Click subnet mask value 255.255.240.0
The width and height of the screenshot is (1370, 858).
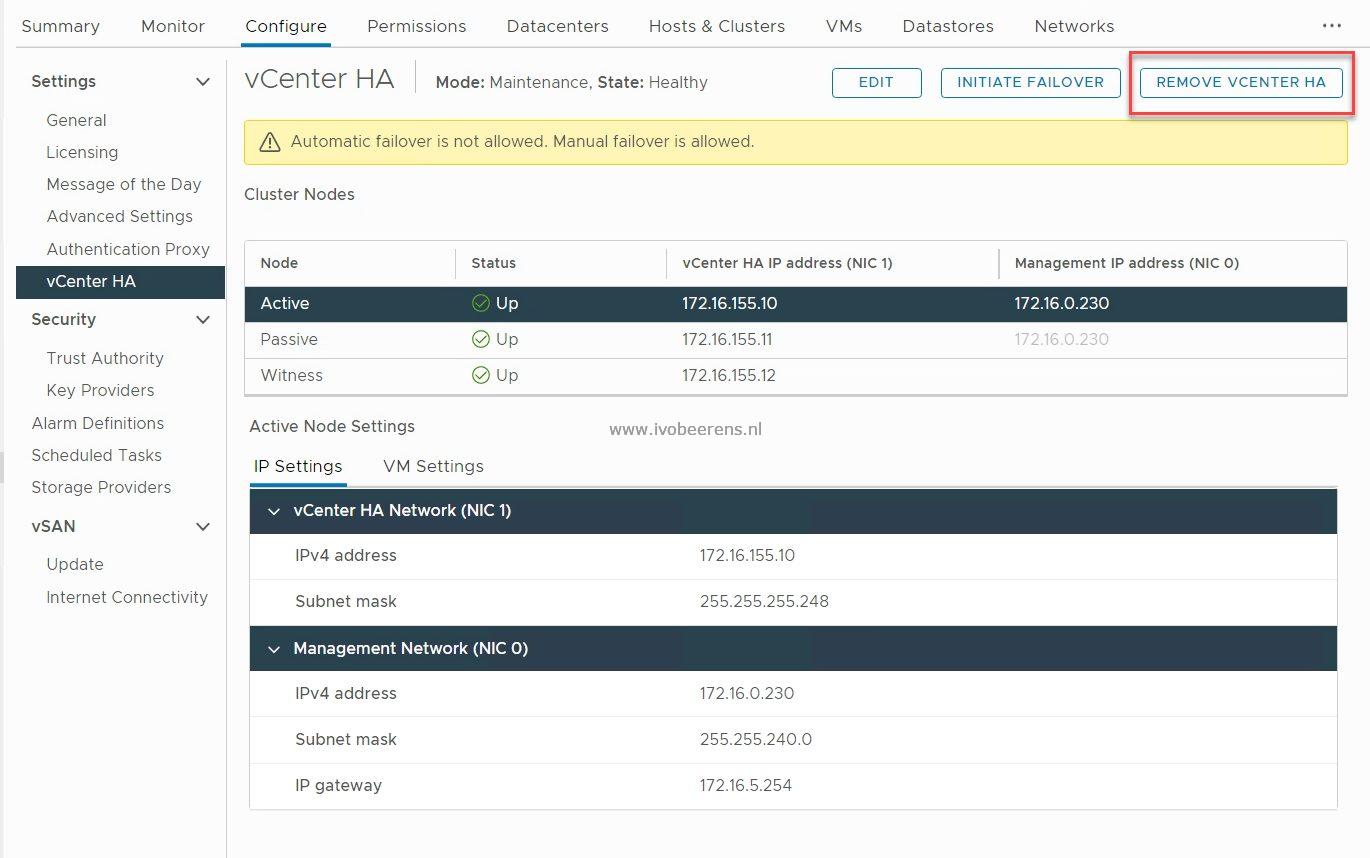pyautogui.click(x=756, y=739)
